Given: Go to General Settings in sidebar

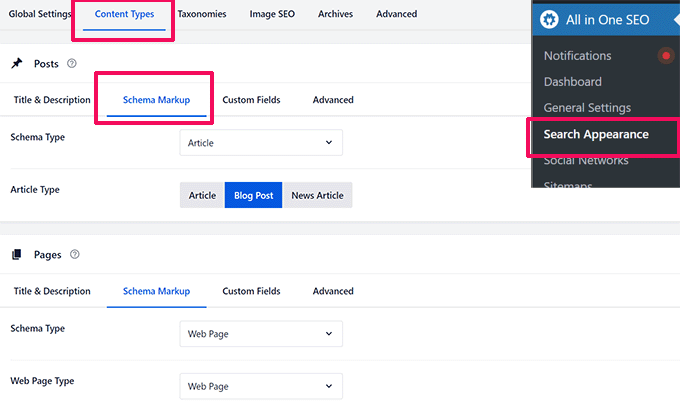Looking at the screenshot, I should [x=587, y=108].
